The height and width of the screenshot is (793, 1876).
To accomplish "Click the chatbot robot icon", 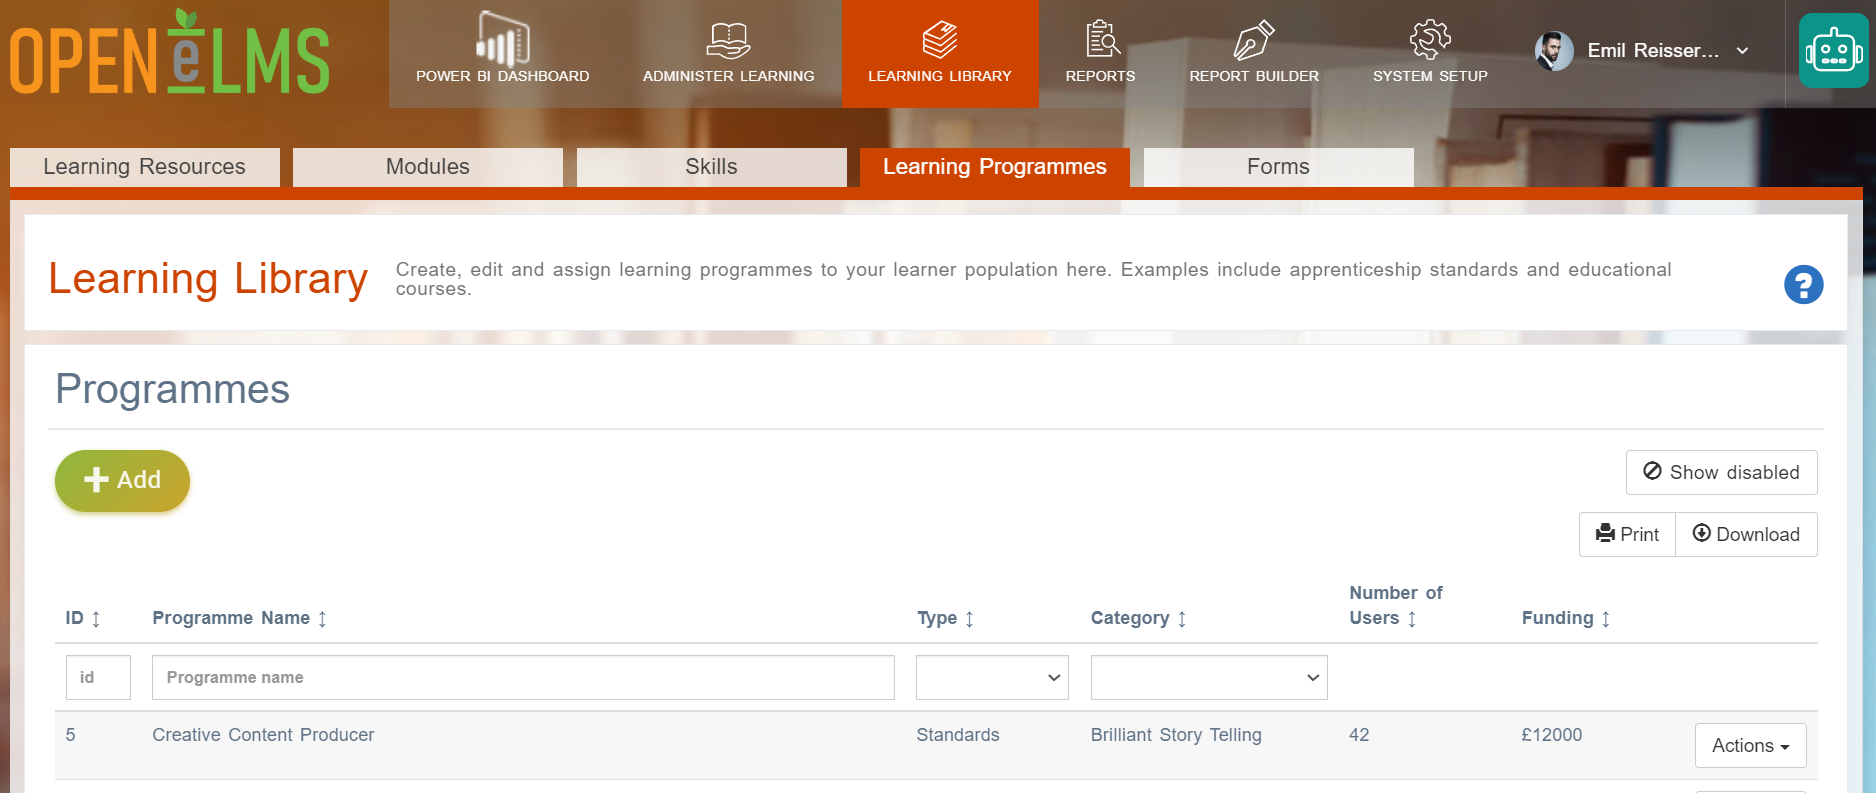I will coord(1833,51).
